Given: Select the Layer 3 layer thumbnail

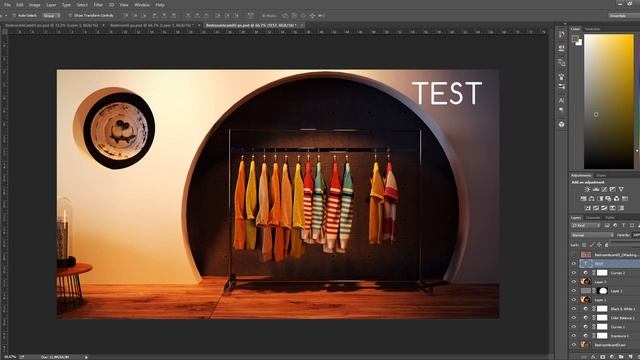Looking at the screenshot, I should [585, 282].
